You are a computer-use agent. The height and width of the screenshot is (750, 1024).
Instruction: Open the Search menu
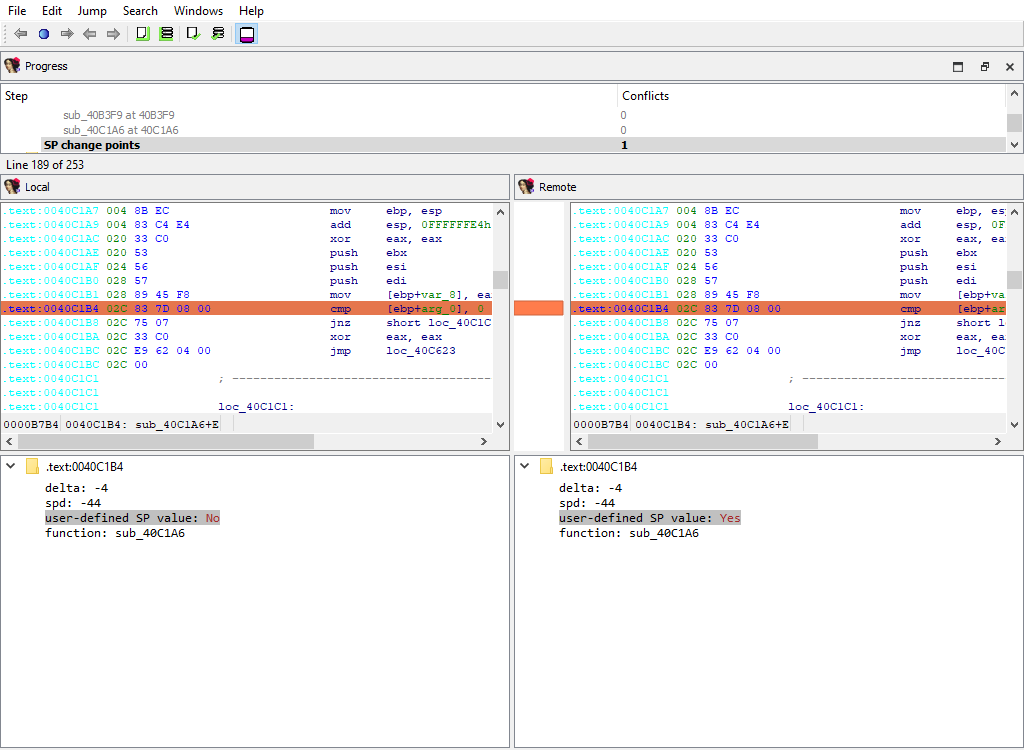click(x=140, y=11)
